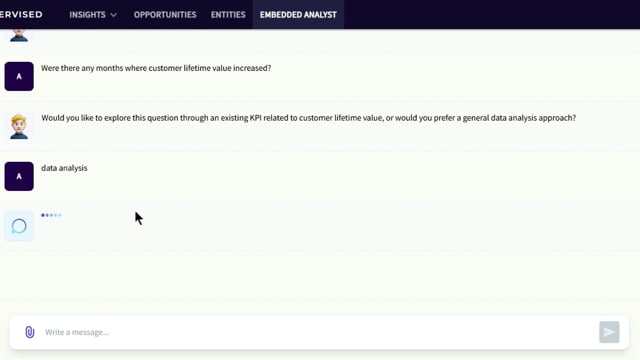Click the chat bubble loading avatar icon

[19, 226]
